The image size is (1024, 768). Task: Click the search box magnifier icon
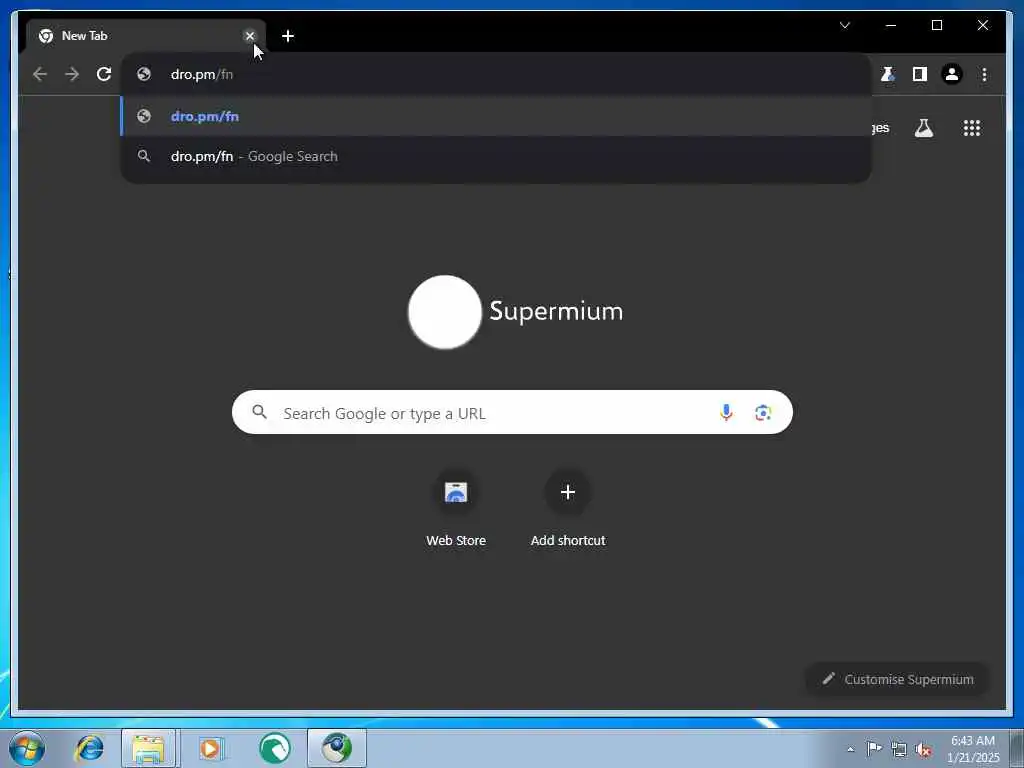click(259, 412)
